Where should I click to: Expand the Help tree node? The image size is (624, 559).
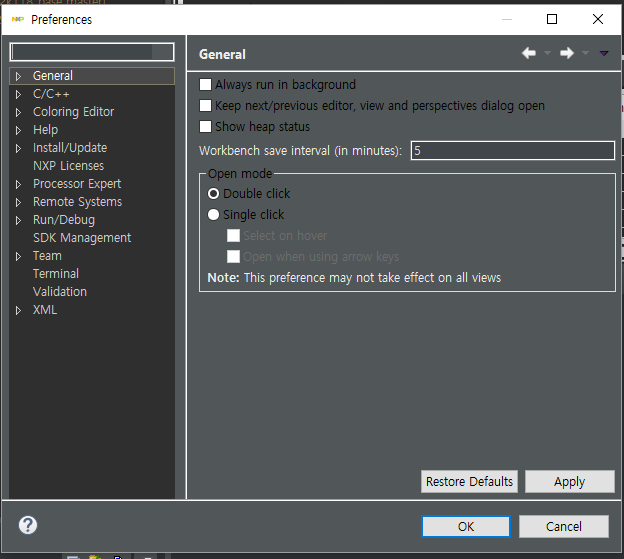click(x=18, y=130)
